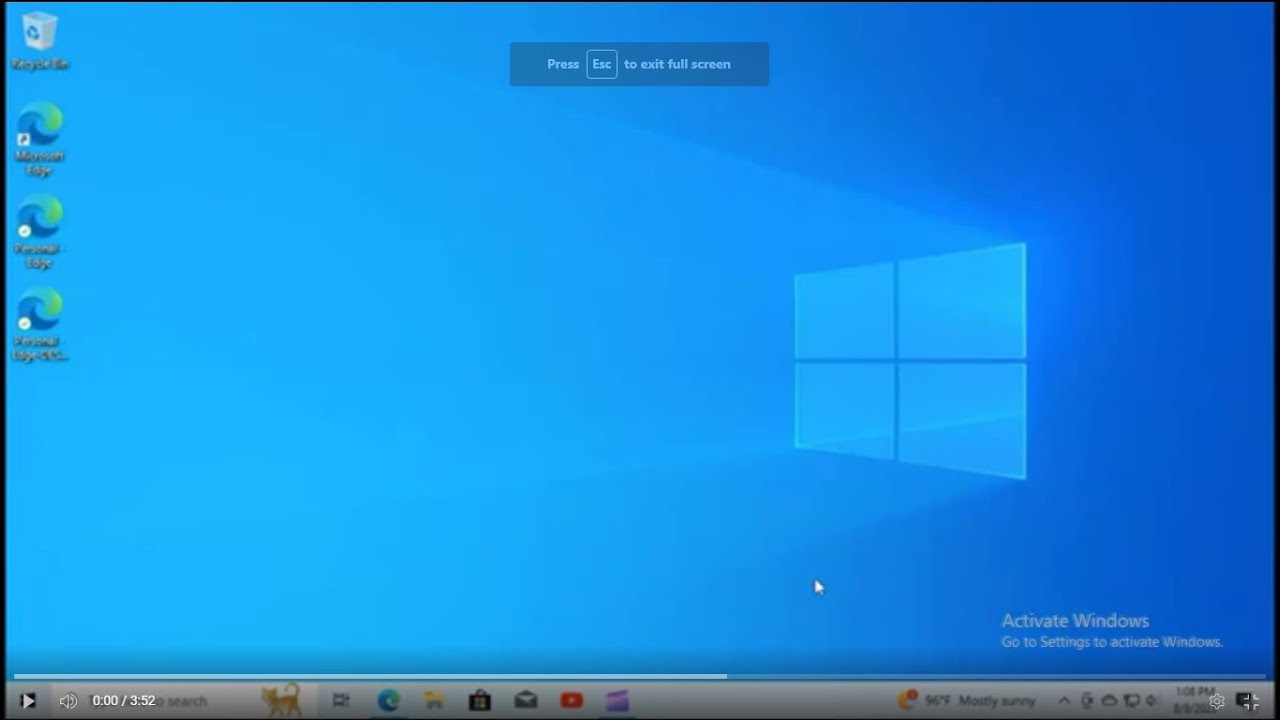Click the cat icon in search box
Screen dimensions: 1280x720
[x=281, y=700]
